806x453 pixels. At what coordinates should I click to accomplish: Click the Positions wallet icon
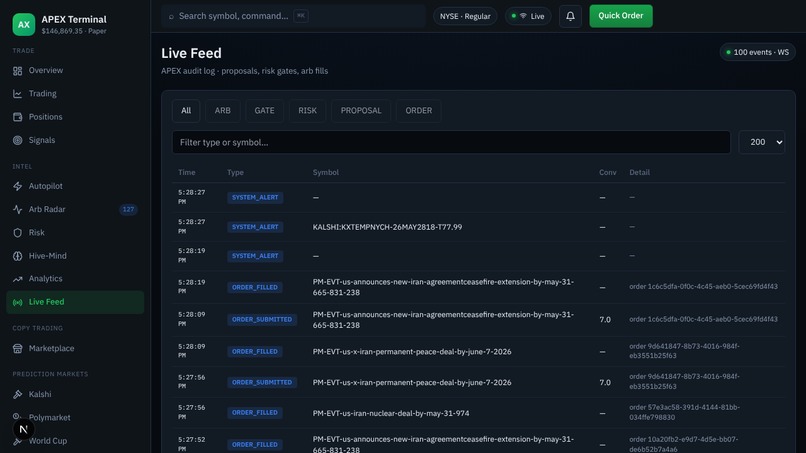(17, 117)
